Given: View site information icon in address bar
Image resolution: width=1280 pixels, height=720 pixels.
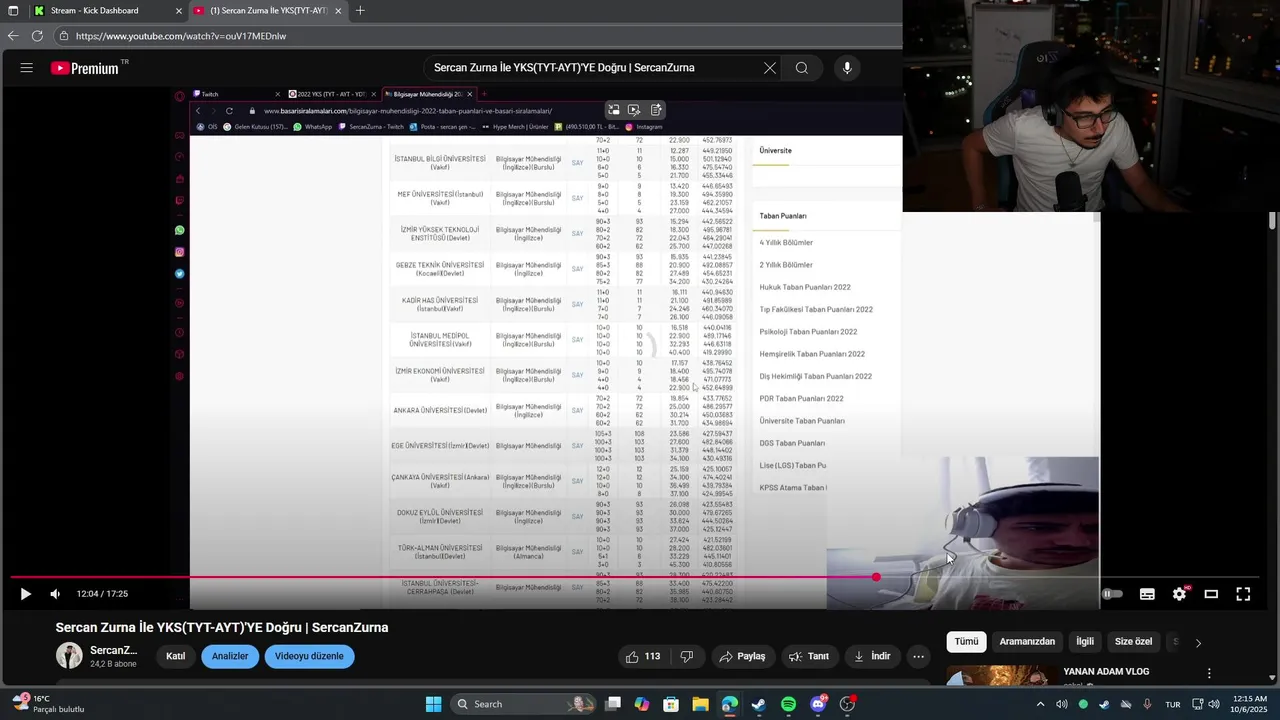Looking at the screenshot, I should tap(63, 36).
